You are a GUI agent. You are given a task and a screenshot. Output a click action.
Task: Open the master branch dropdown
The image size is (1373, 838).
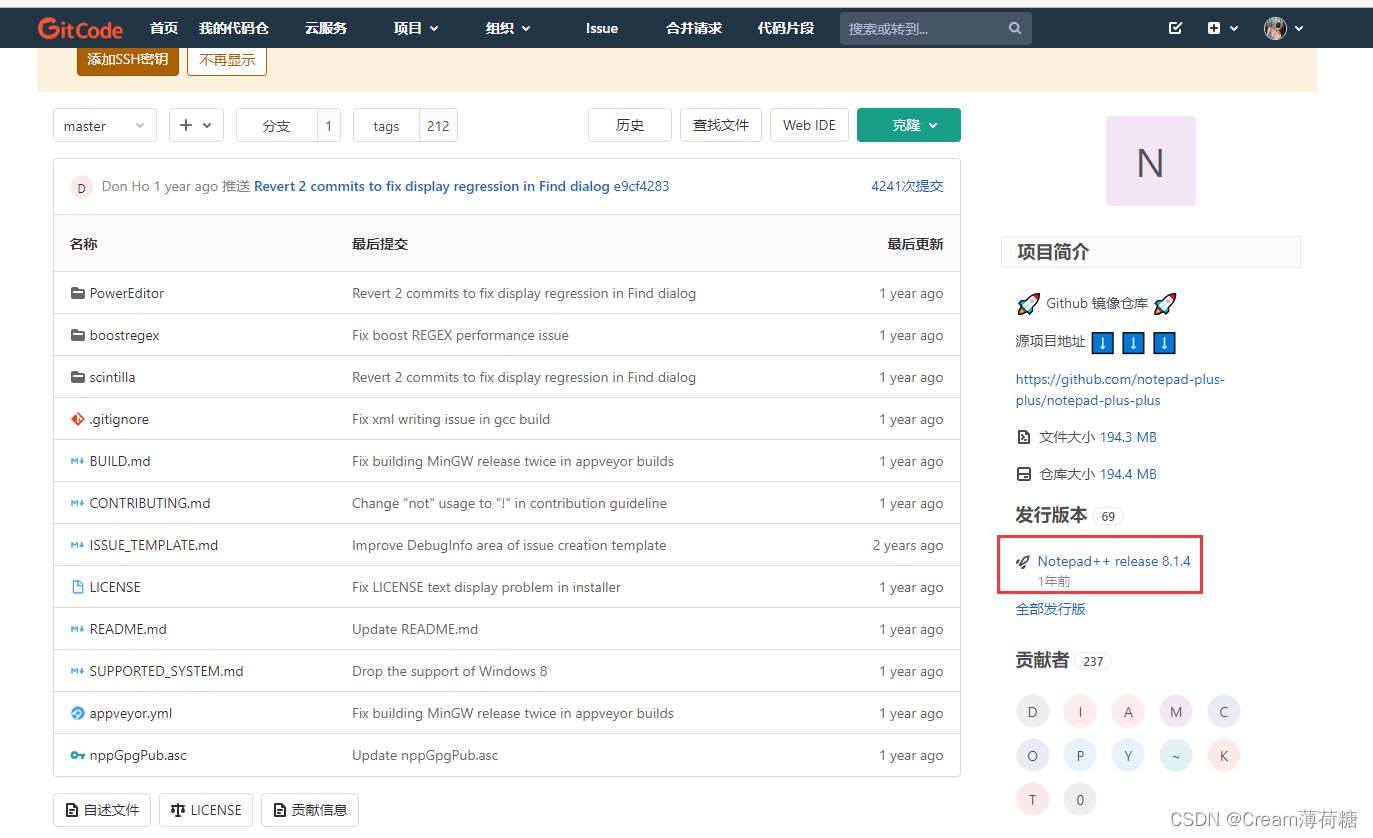coord(105,126)
